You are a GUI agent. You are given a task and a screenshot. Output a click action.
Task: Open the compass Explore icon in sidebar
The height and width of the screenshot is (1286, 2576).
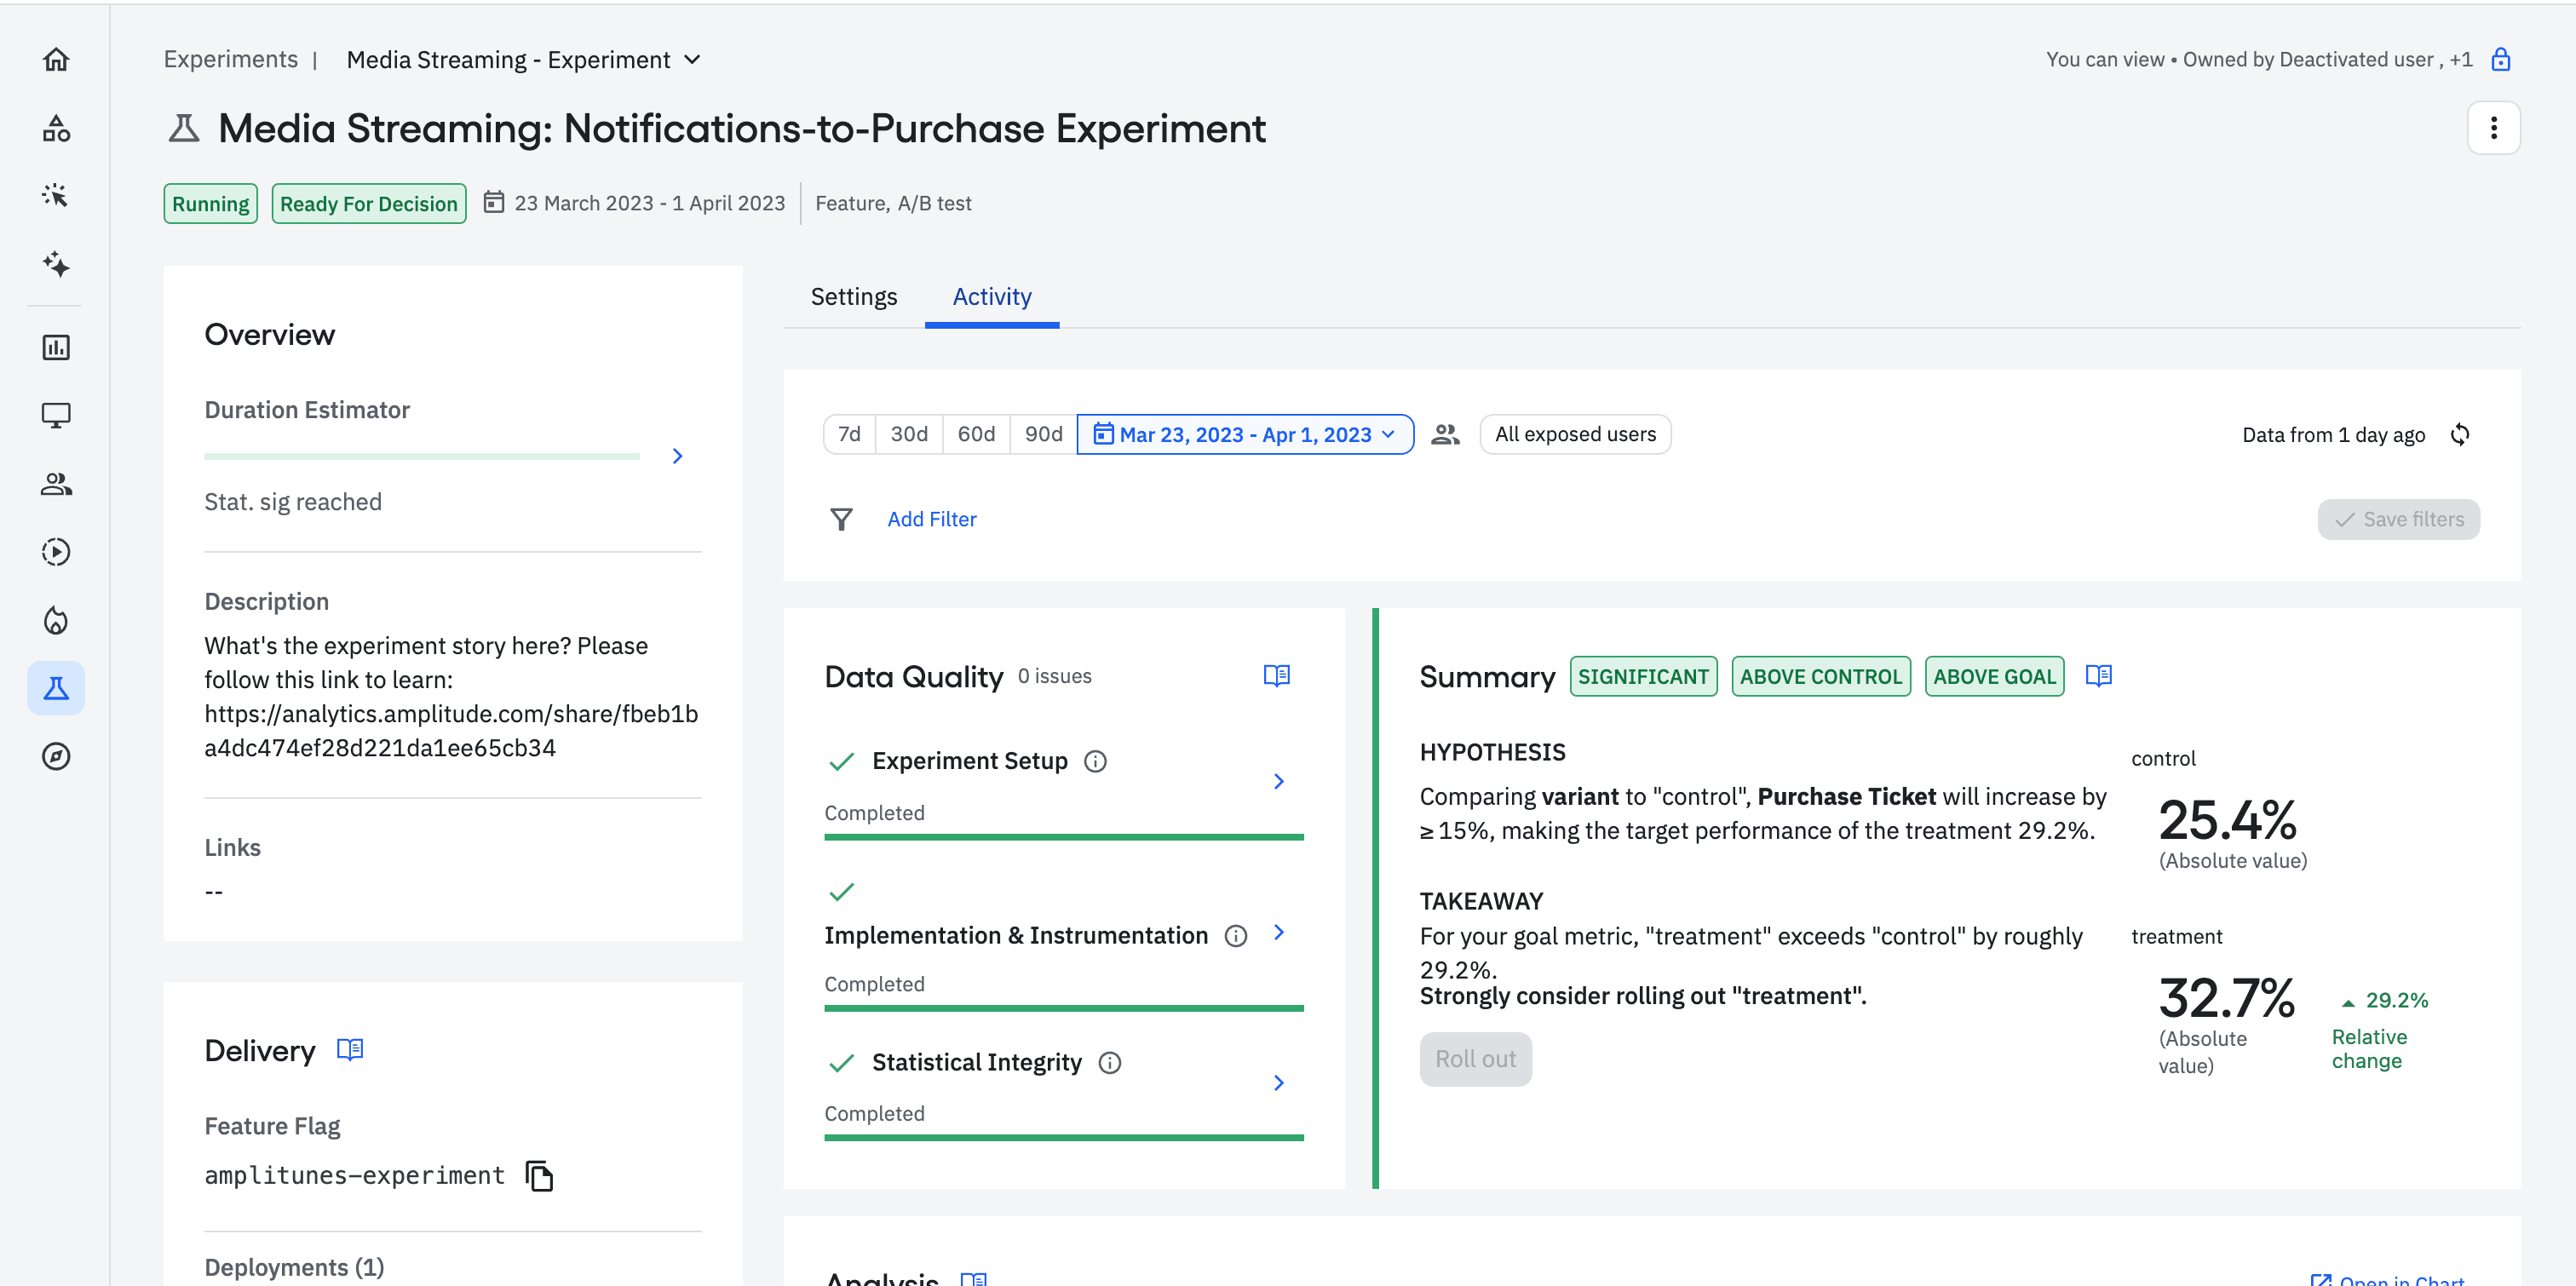pos(56,756)
